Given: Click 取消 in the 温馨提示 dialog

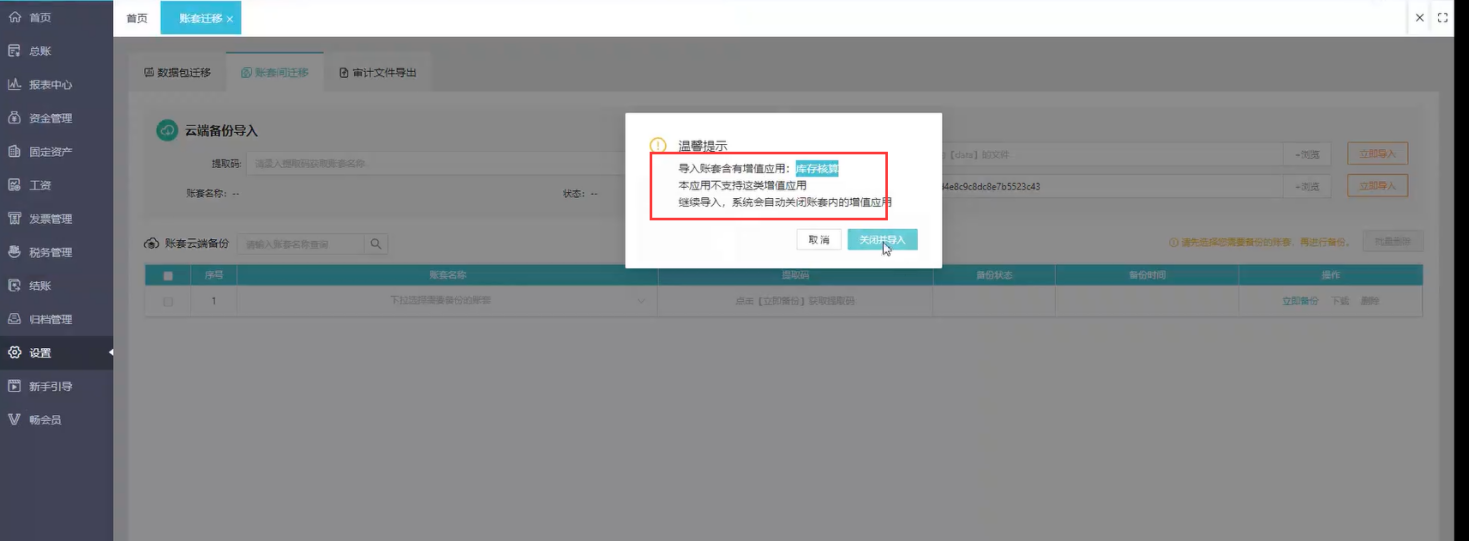Looking at the screenshot, I should coord(818,240).
